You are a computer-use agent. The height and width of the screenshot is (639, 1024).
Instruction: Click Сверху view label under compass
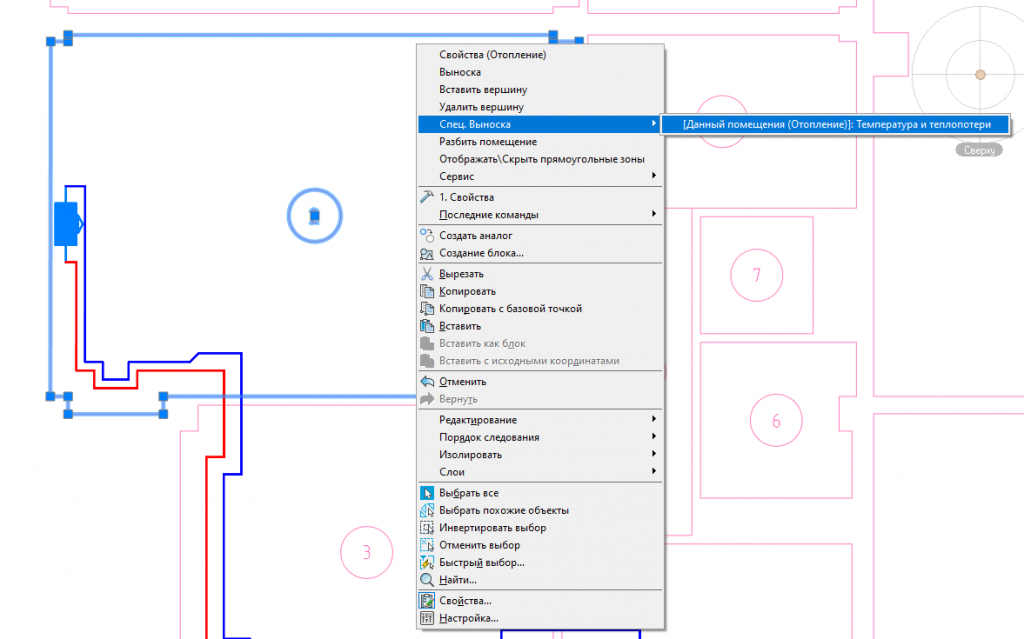point(979,150)
